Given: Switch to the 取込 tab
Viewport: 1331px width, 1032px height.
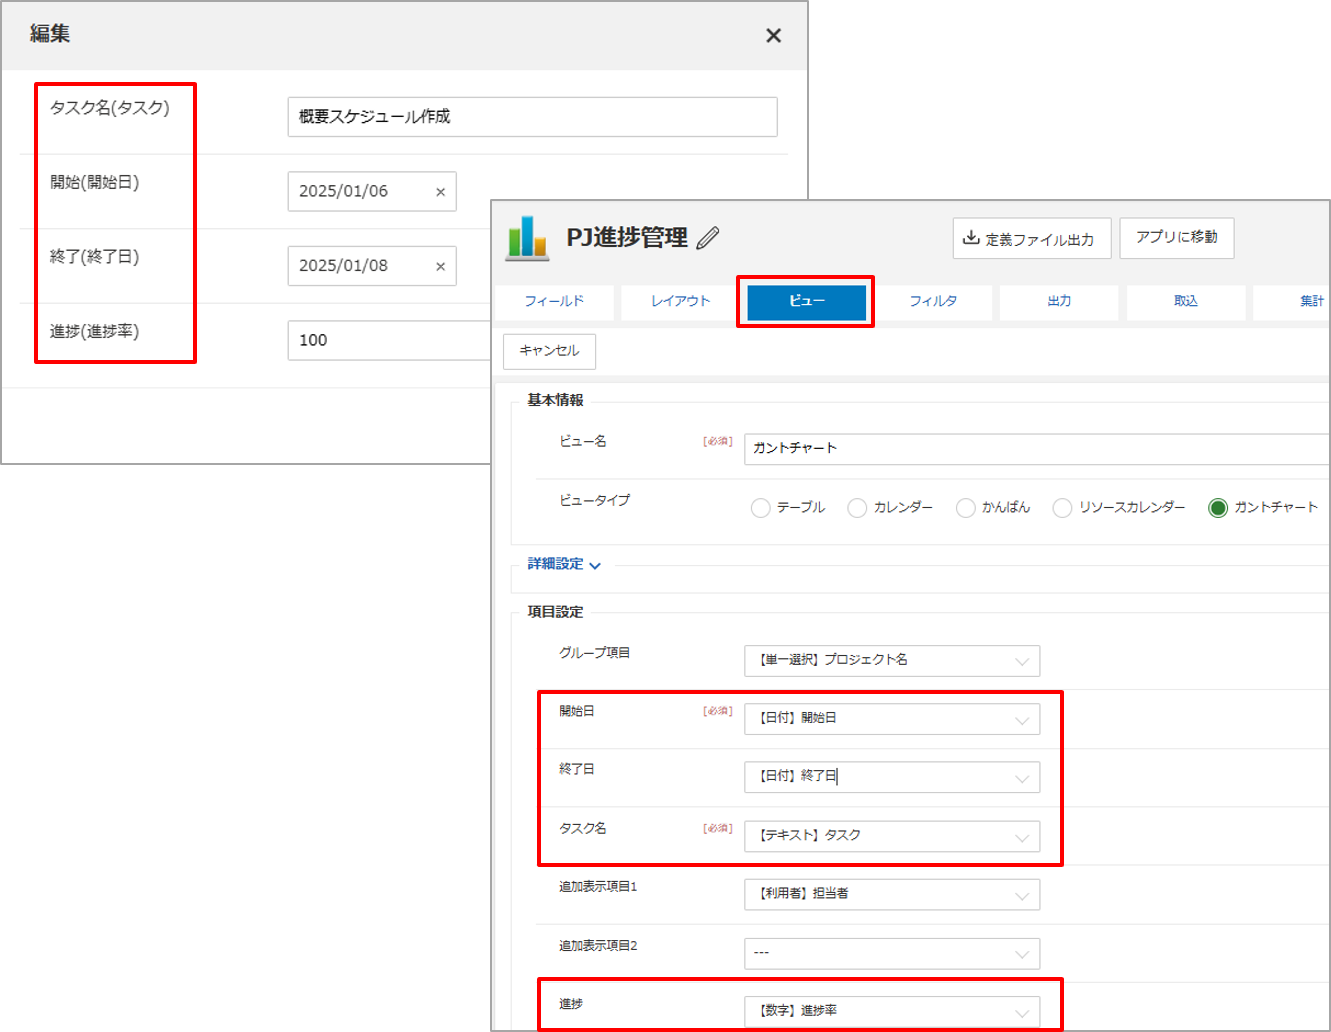Looking at the screenshot, I should click(1186, 302).
